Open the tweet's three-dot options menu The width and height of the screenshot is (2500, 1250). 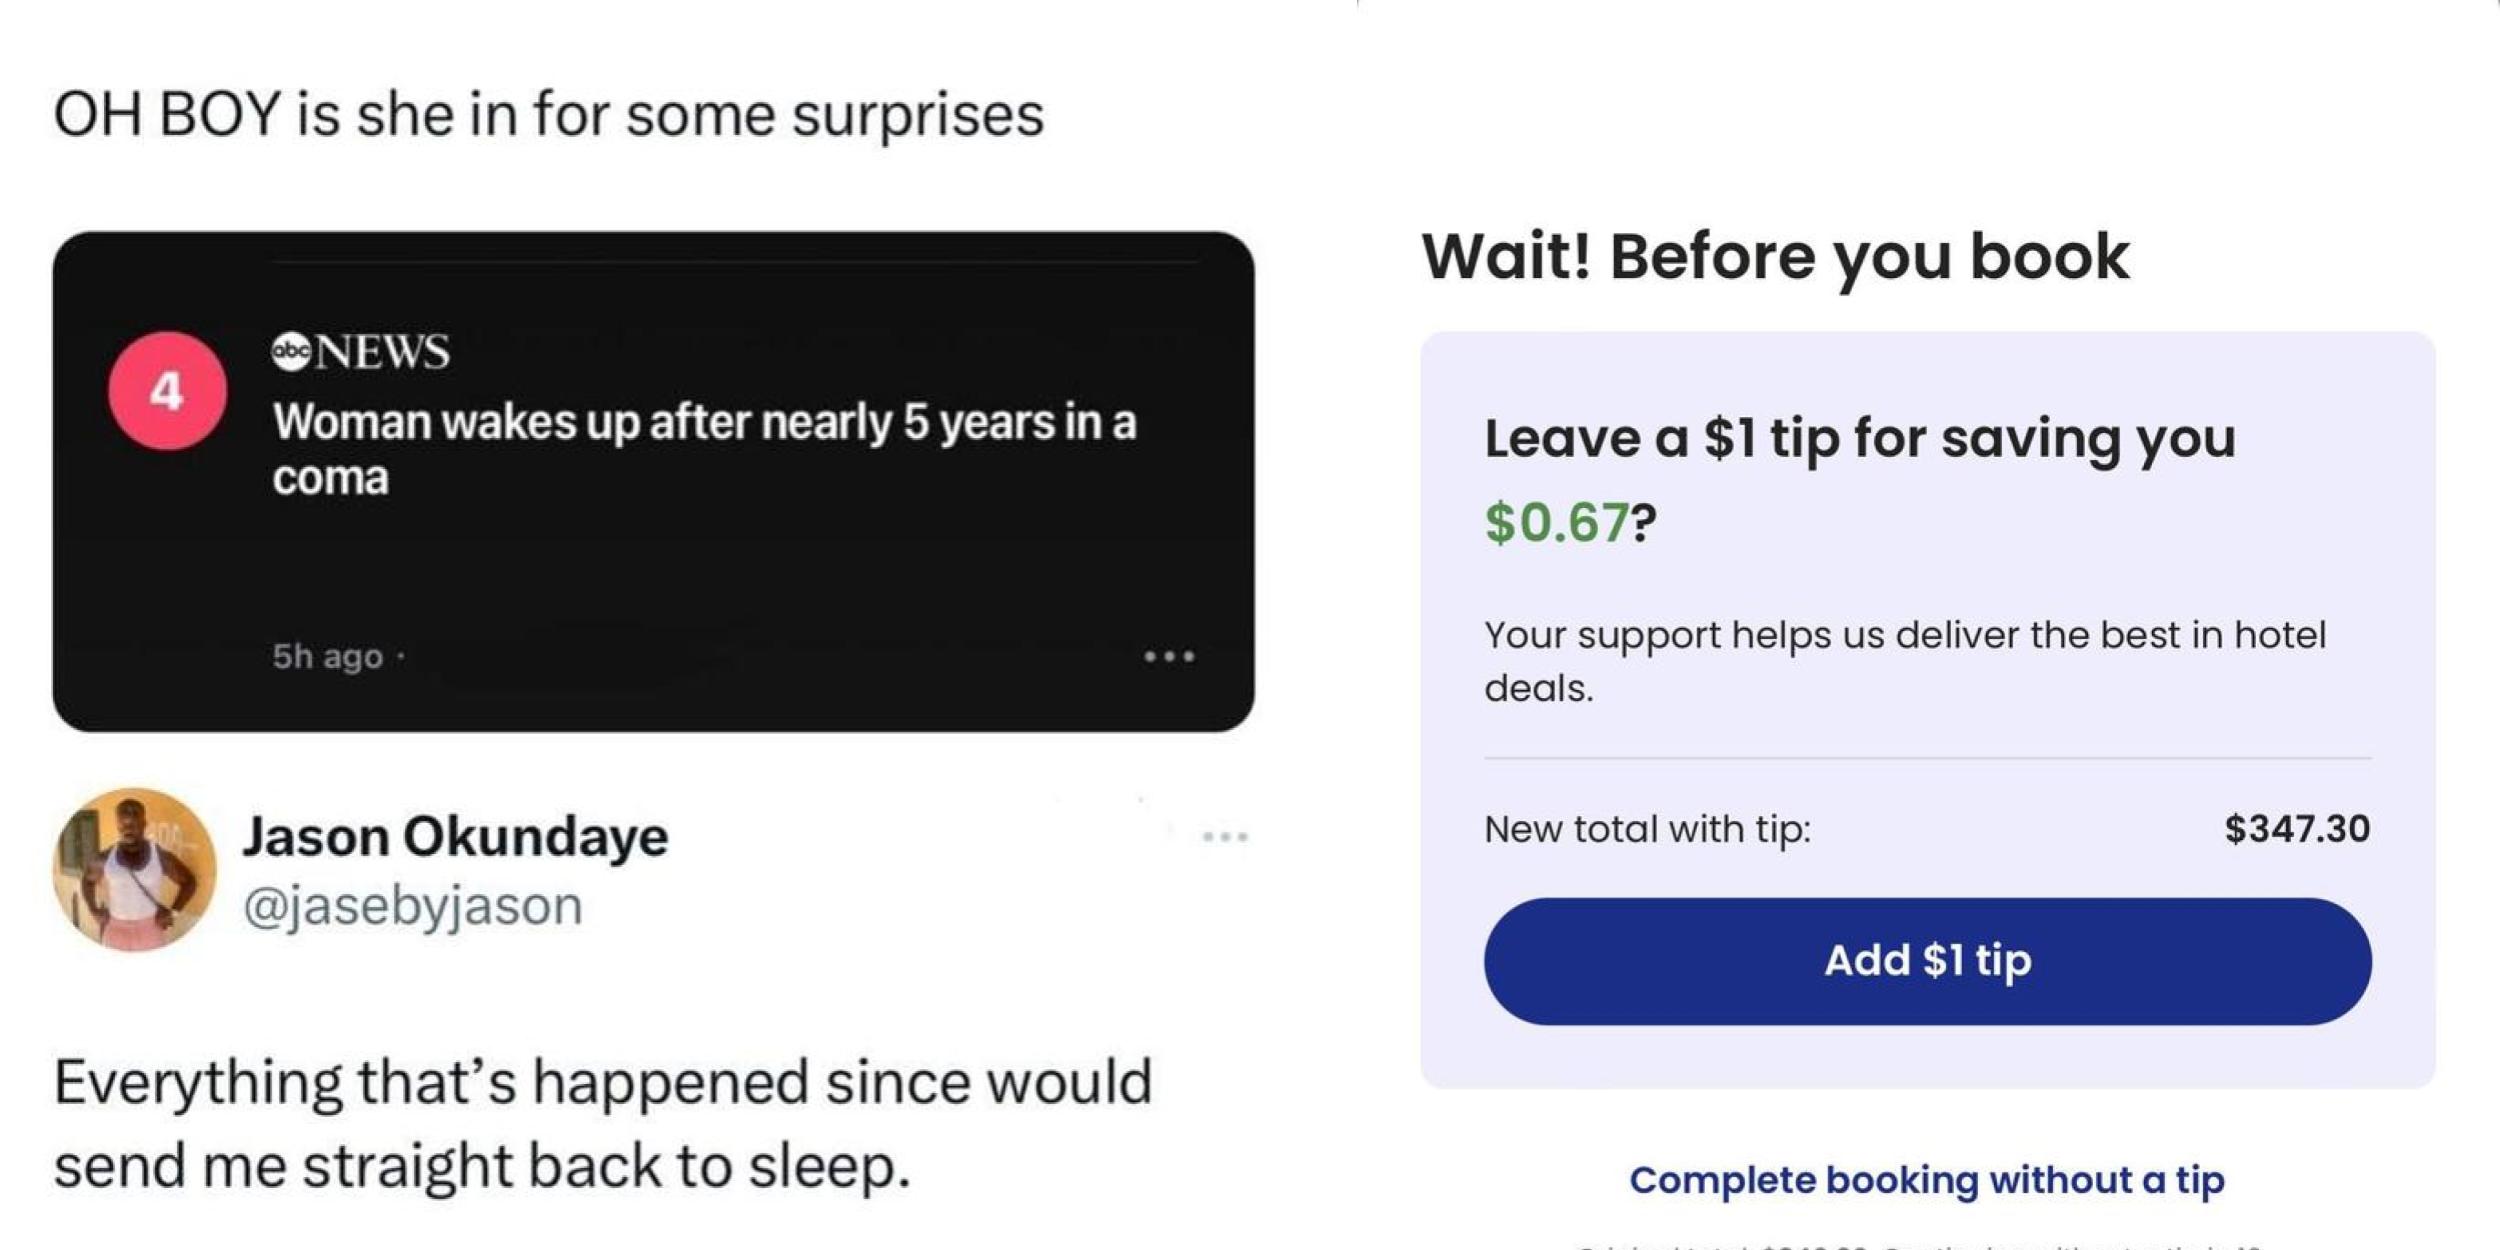pos(1225,836)
